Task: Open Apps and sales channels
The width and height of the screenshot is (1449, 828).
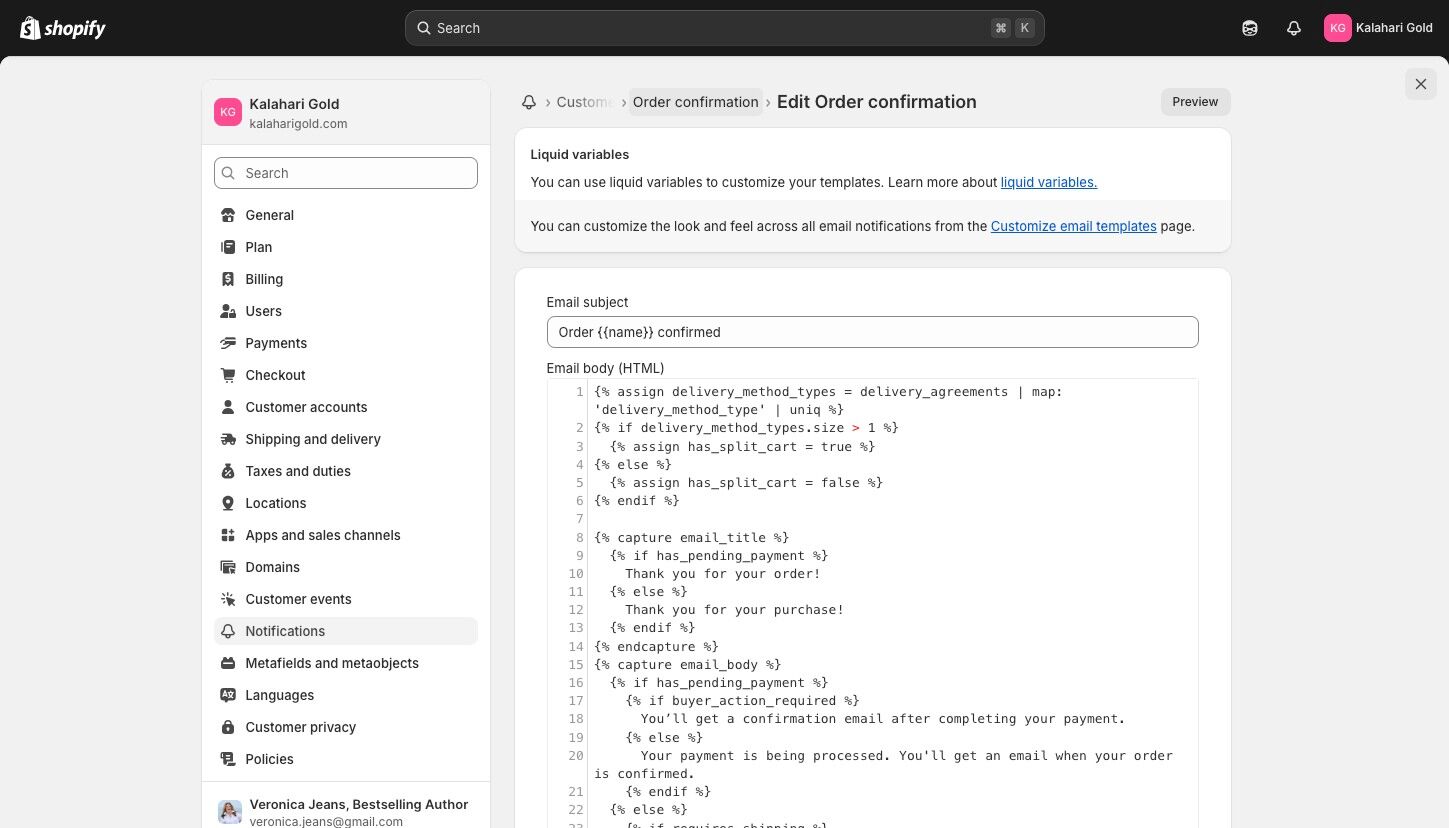Action: [x=346, y=535]
